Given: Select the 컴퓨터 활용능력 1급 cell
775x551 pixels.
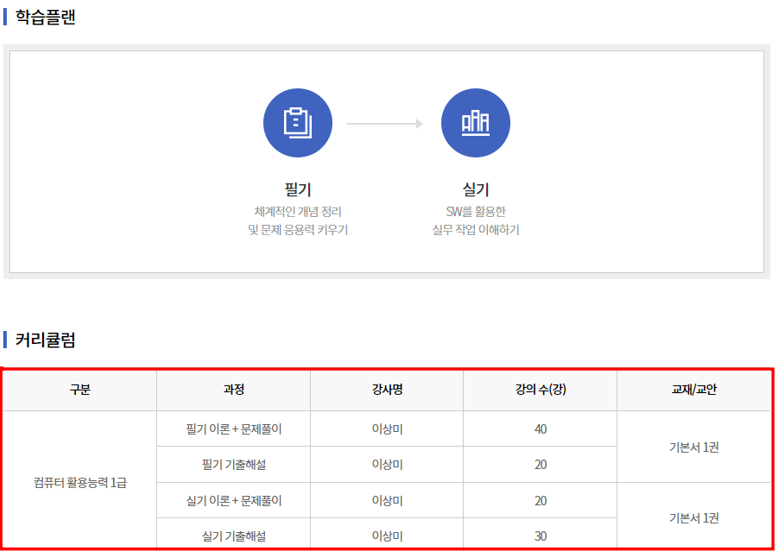Looking at the screenshot, I should pos(80,483).
